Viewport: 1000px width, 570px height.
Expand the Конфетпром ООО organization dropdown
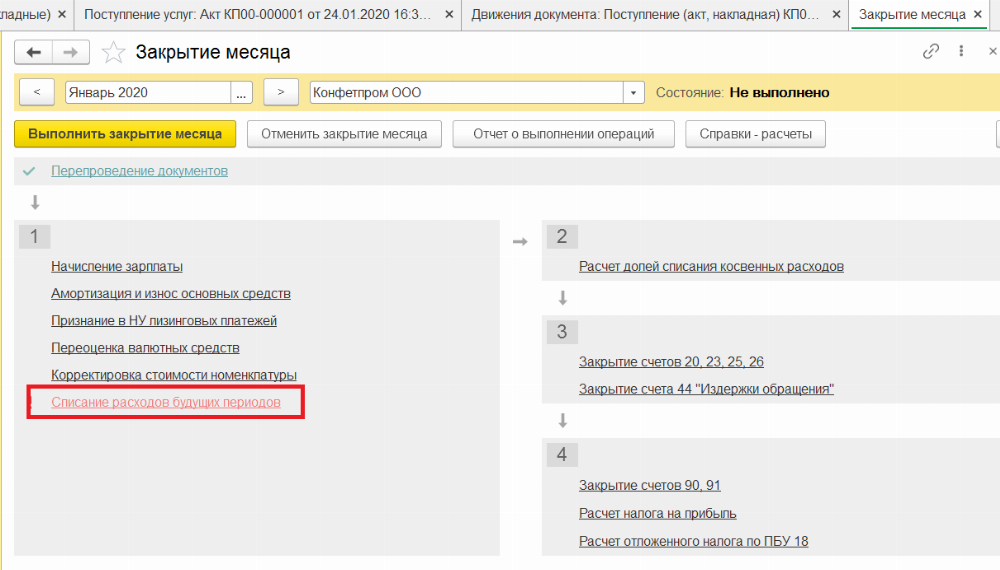click(633, 92)
